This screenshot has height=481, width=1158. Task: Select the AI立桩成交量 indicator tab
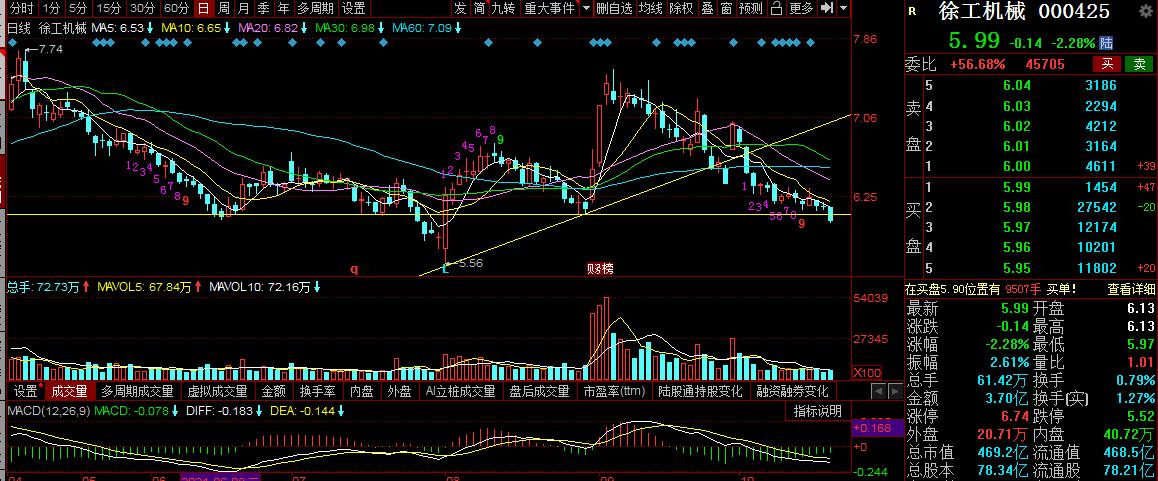click(460, 391)
